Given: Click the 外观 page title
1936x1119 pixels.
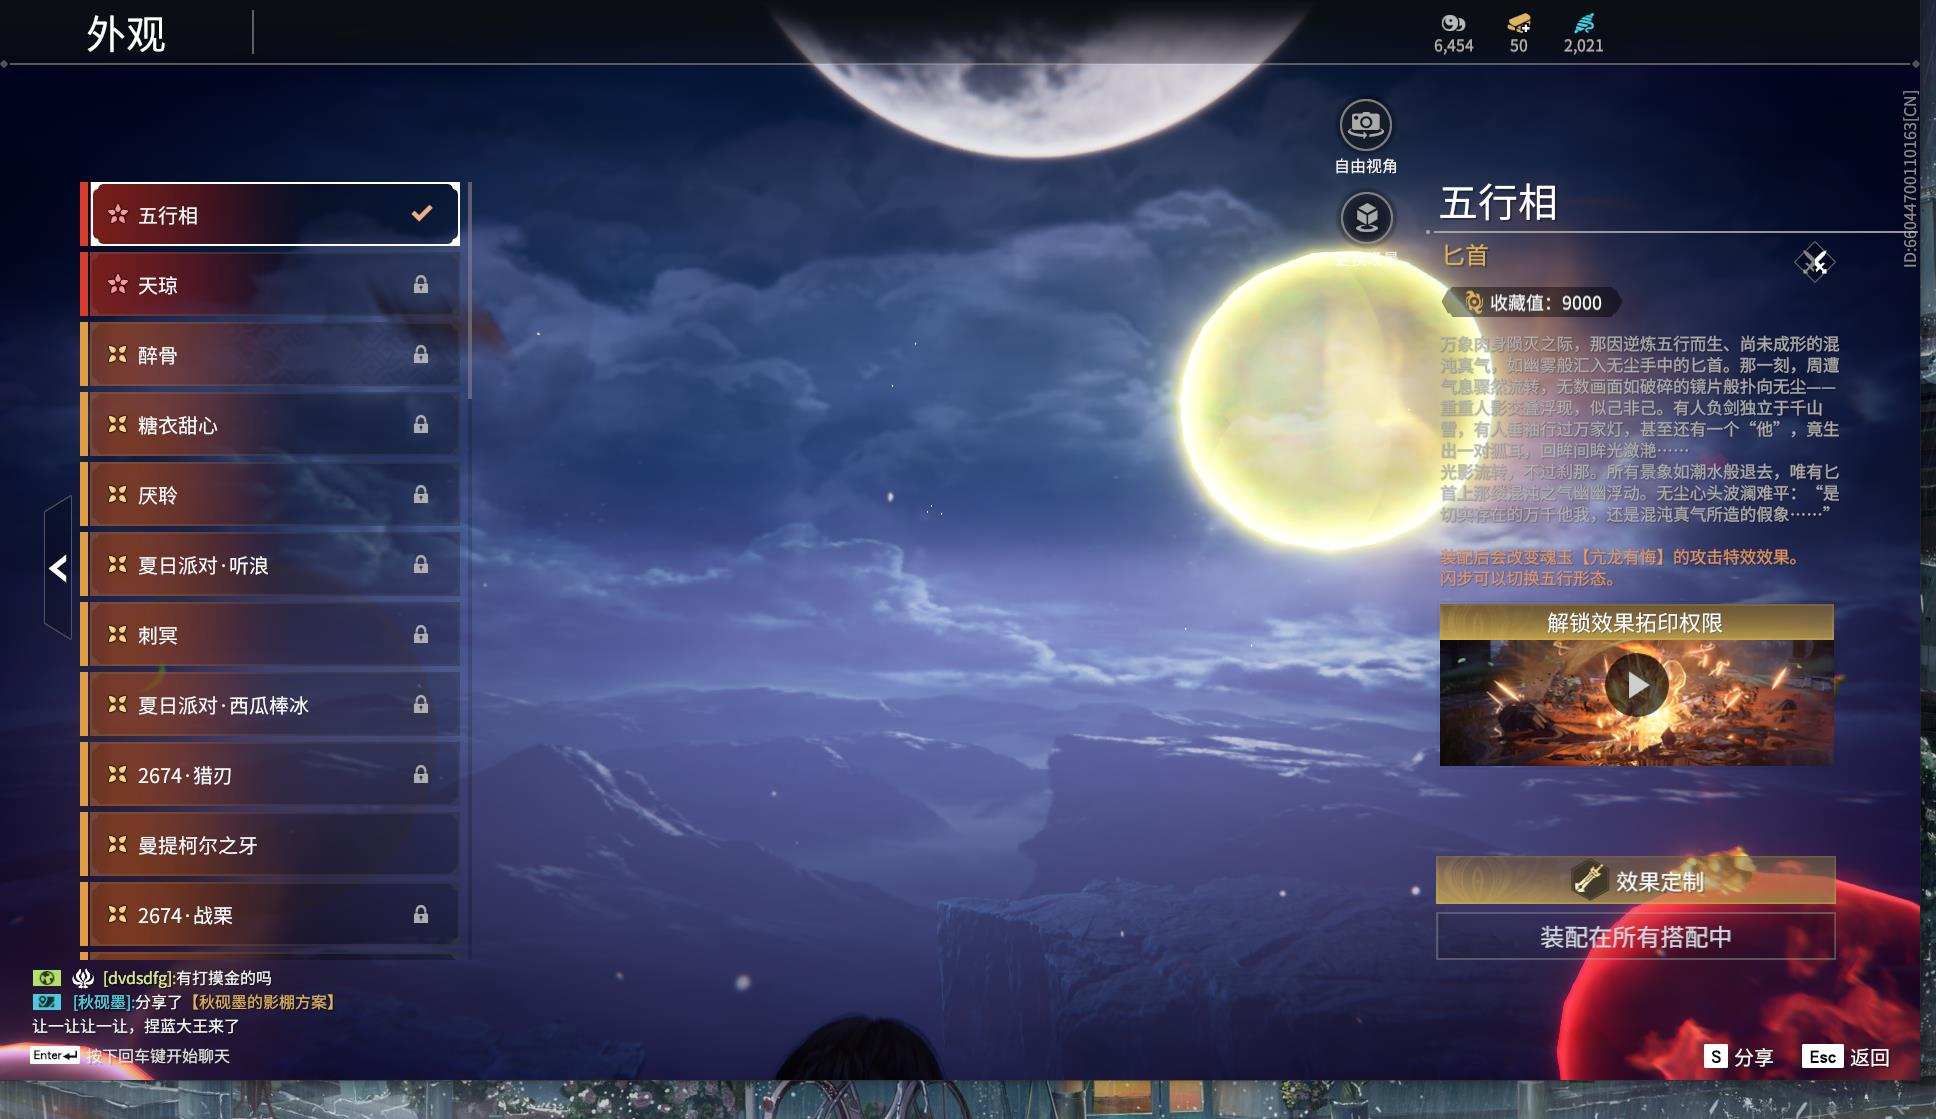Looking at the screenshot, I should tap(126, 34).
